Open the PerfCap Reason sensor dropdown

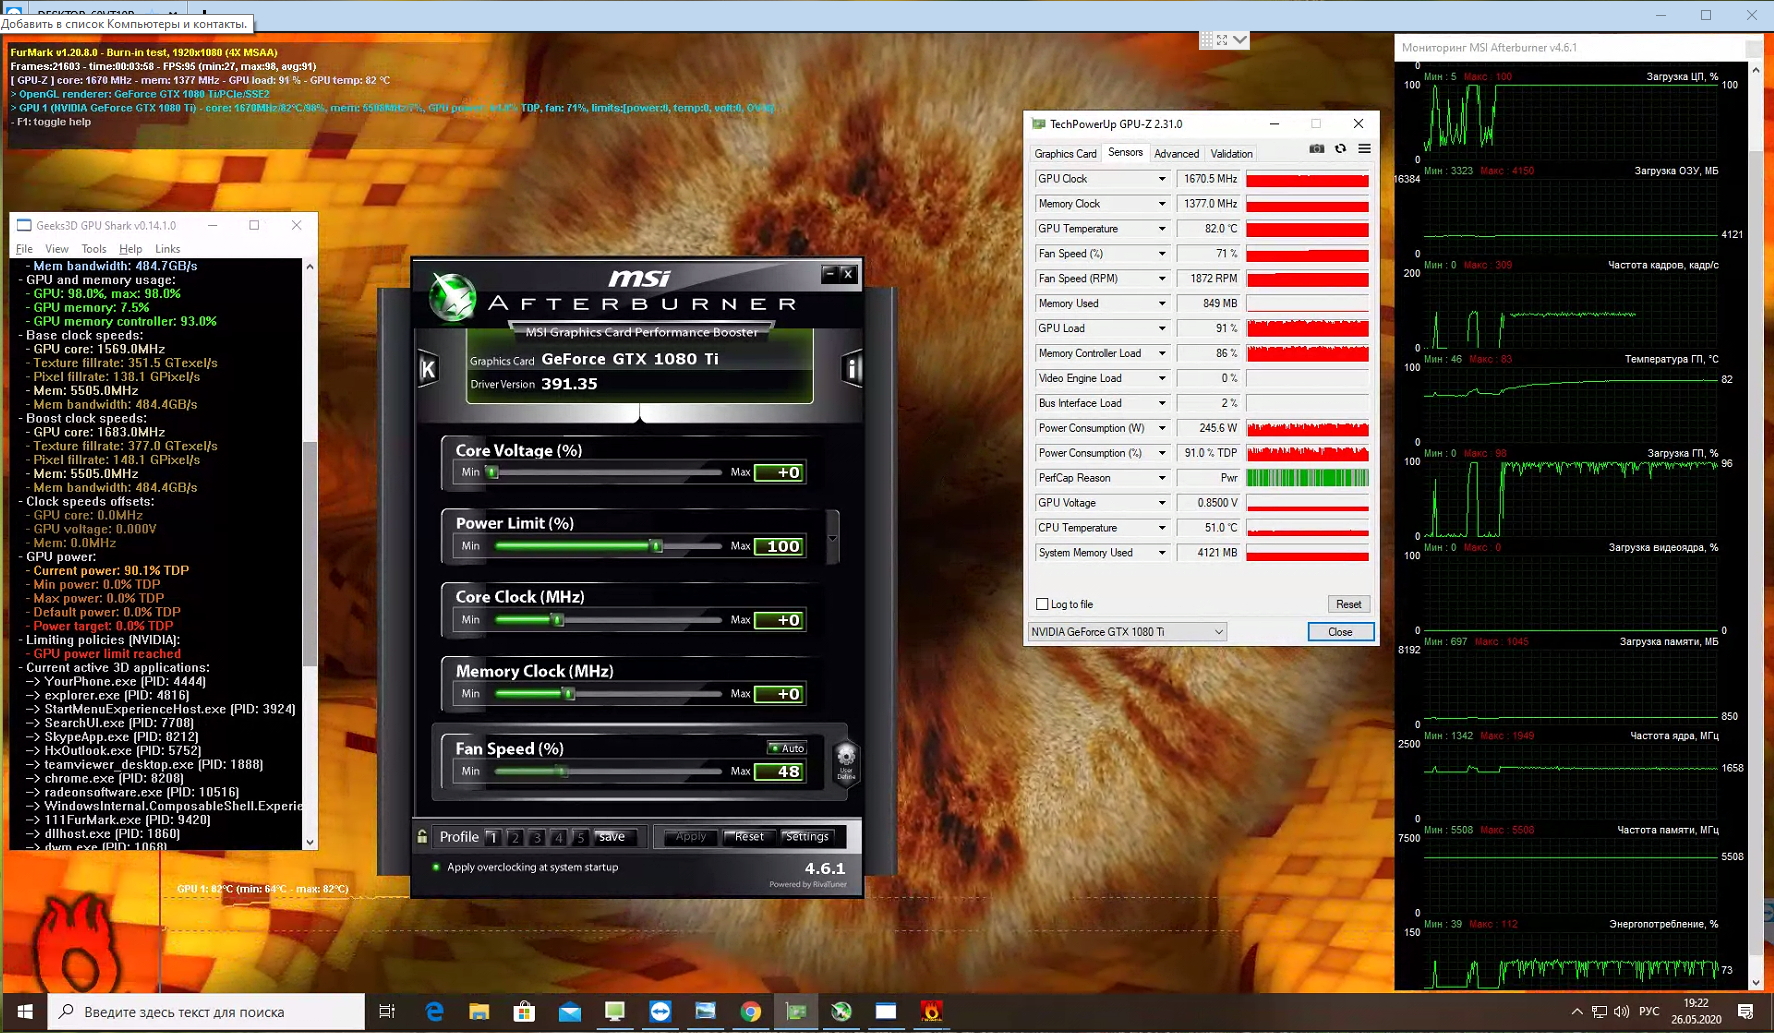[1162, 478]
